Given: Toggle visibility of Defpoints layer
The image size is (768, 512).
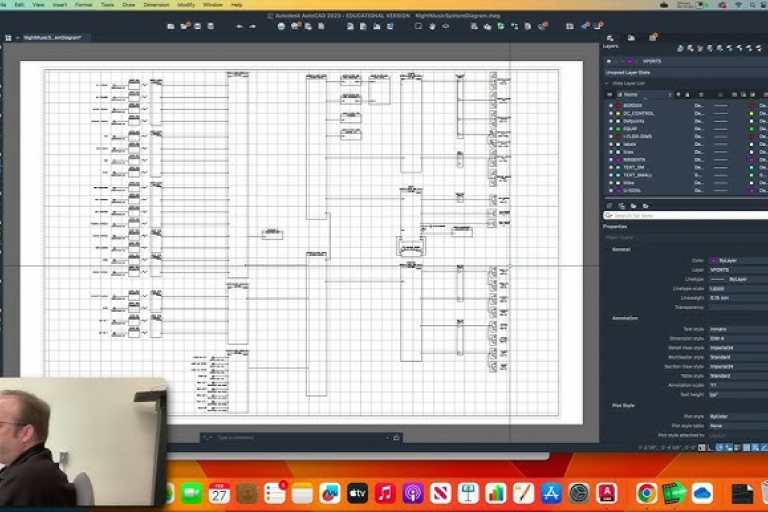Looking at the screenshot, I should [610, 121].
